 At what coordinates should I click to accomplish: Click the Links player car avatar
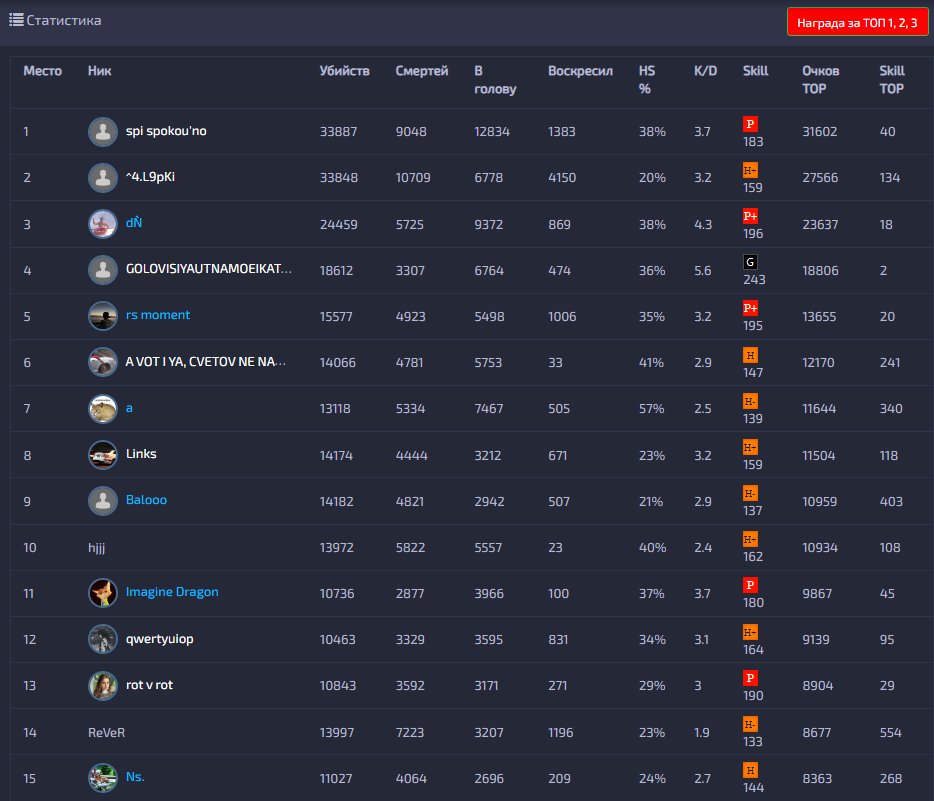(x=102, y=455)
